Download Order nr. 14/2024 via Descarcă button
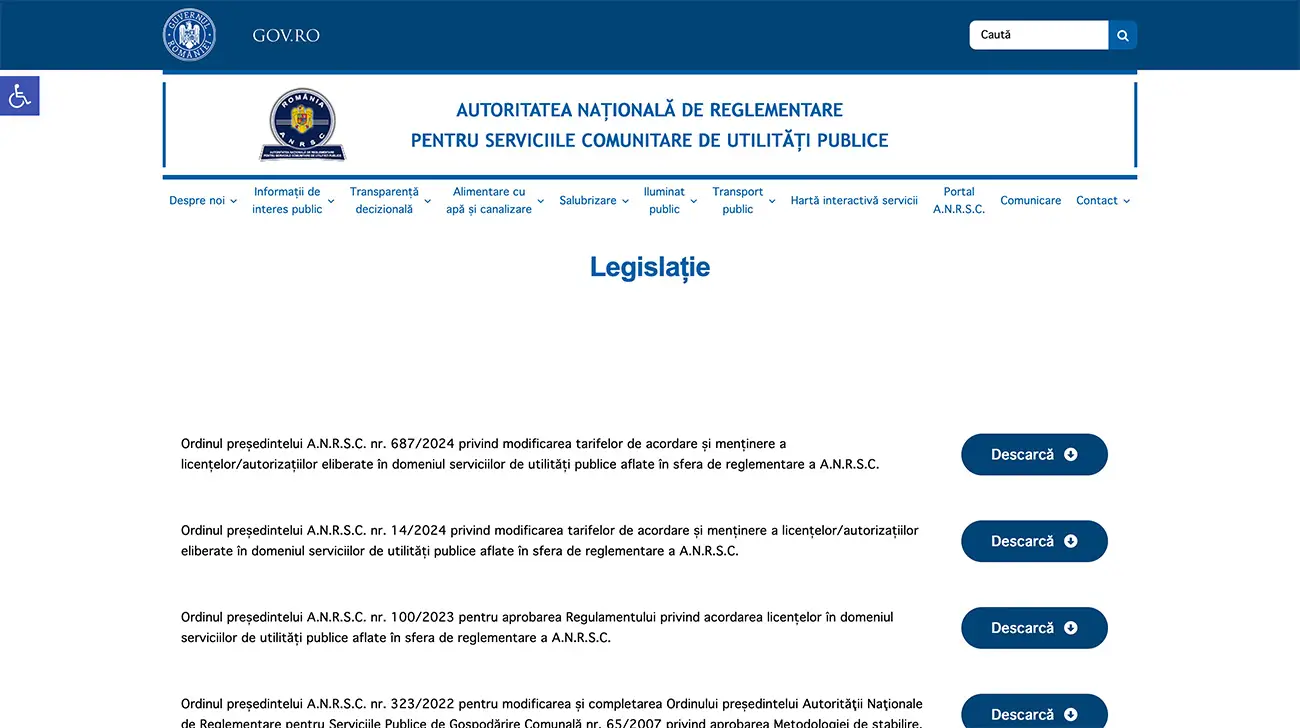 coord(1034,541)
